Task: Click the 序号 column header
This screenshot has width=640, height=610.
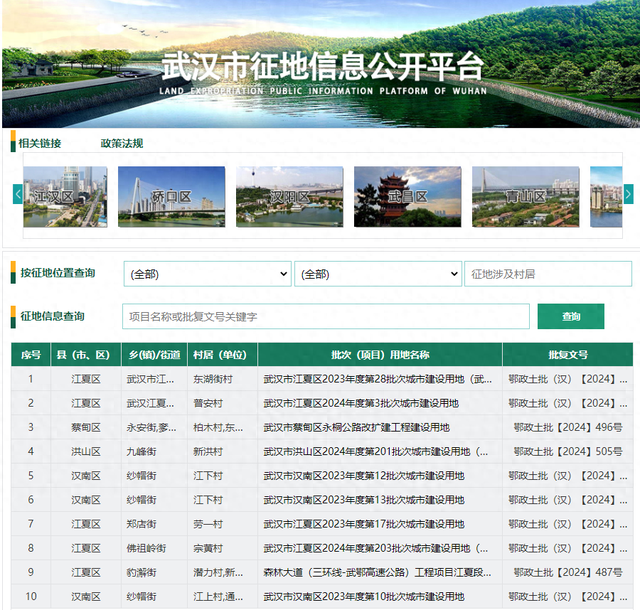Action: pyautogui.click(x=31, y=355)
